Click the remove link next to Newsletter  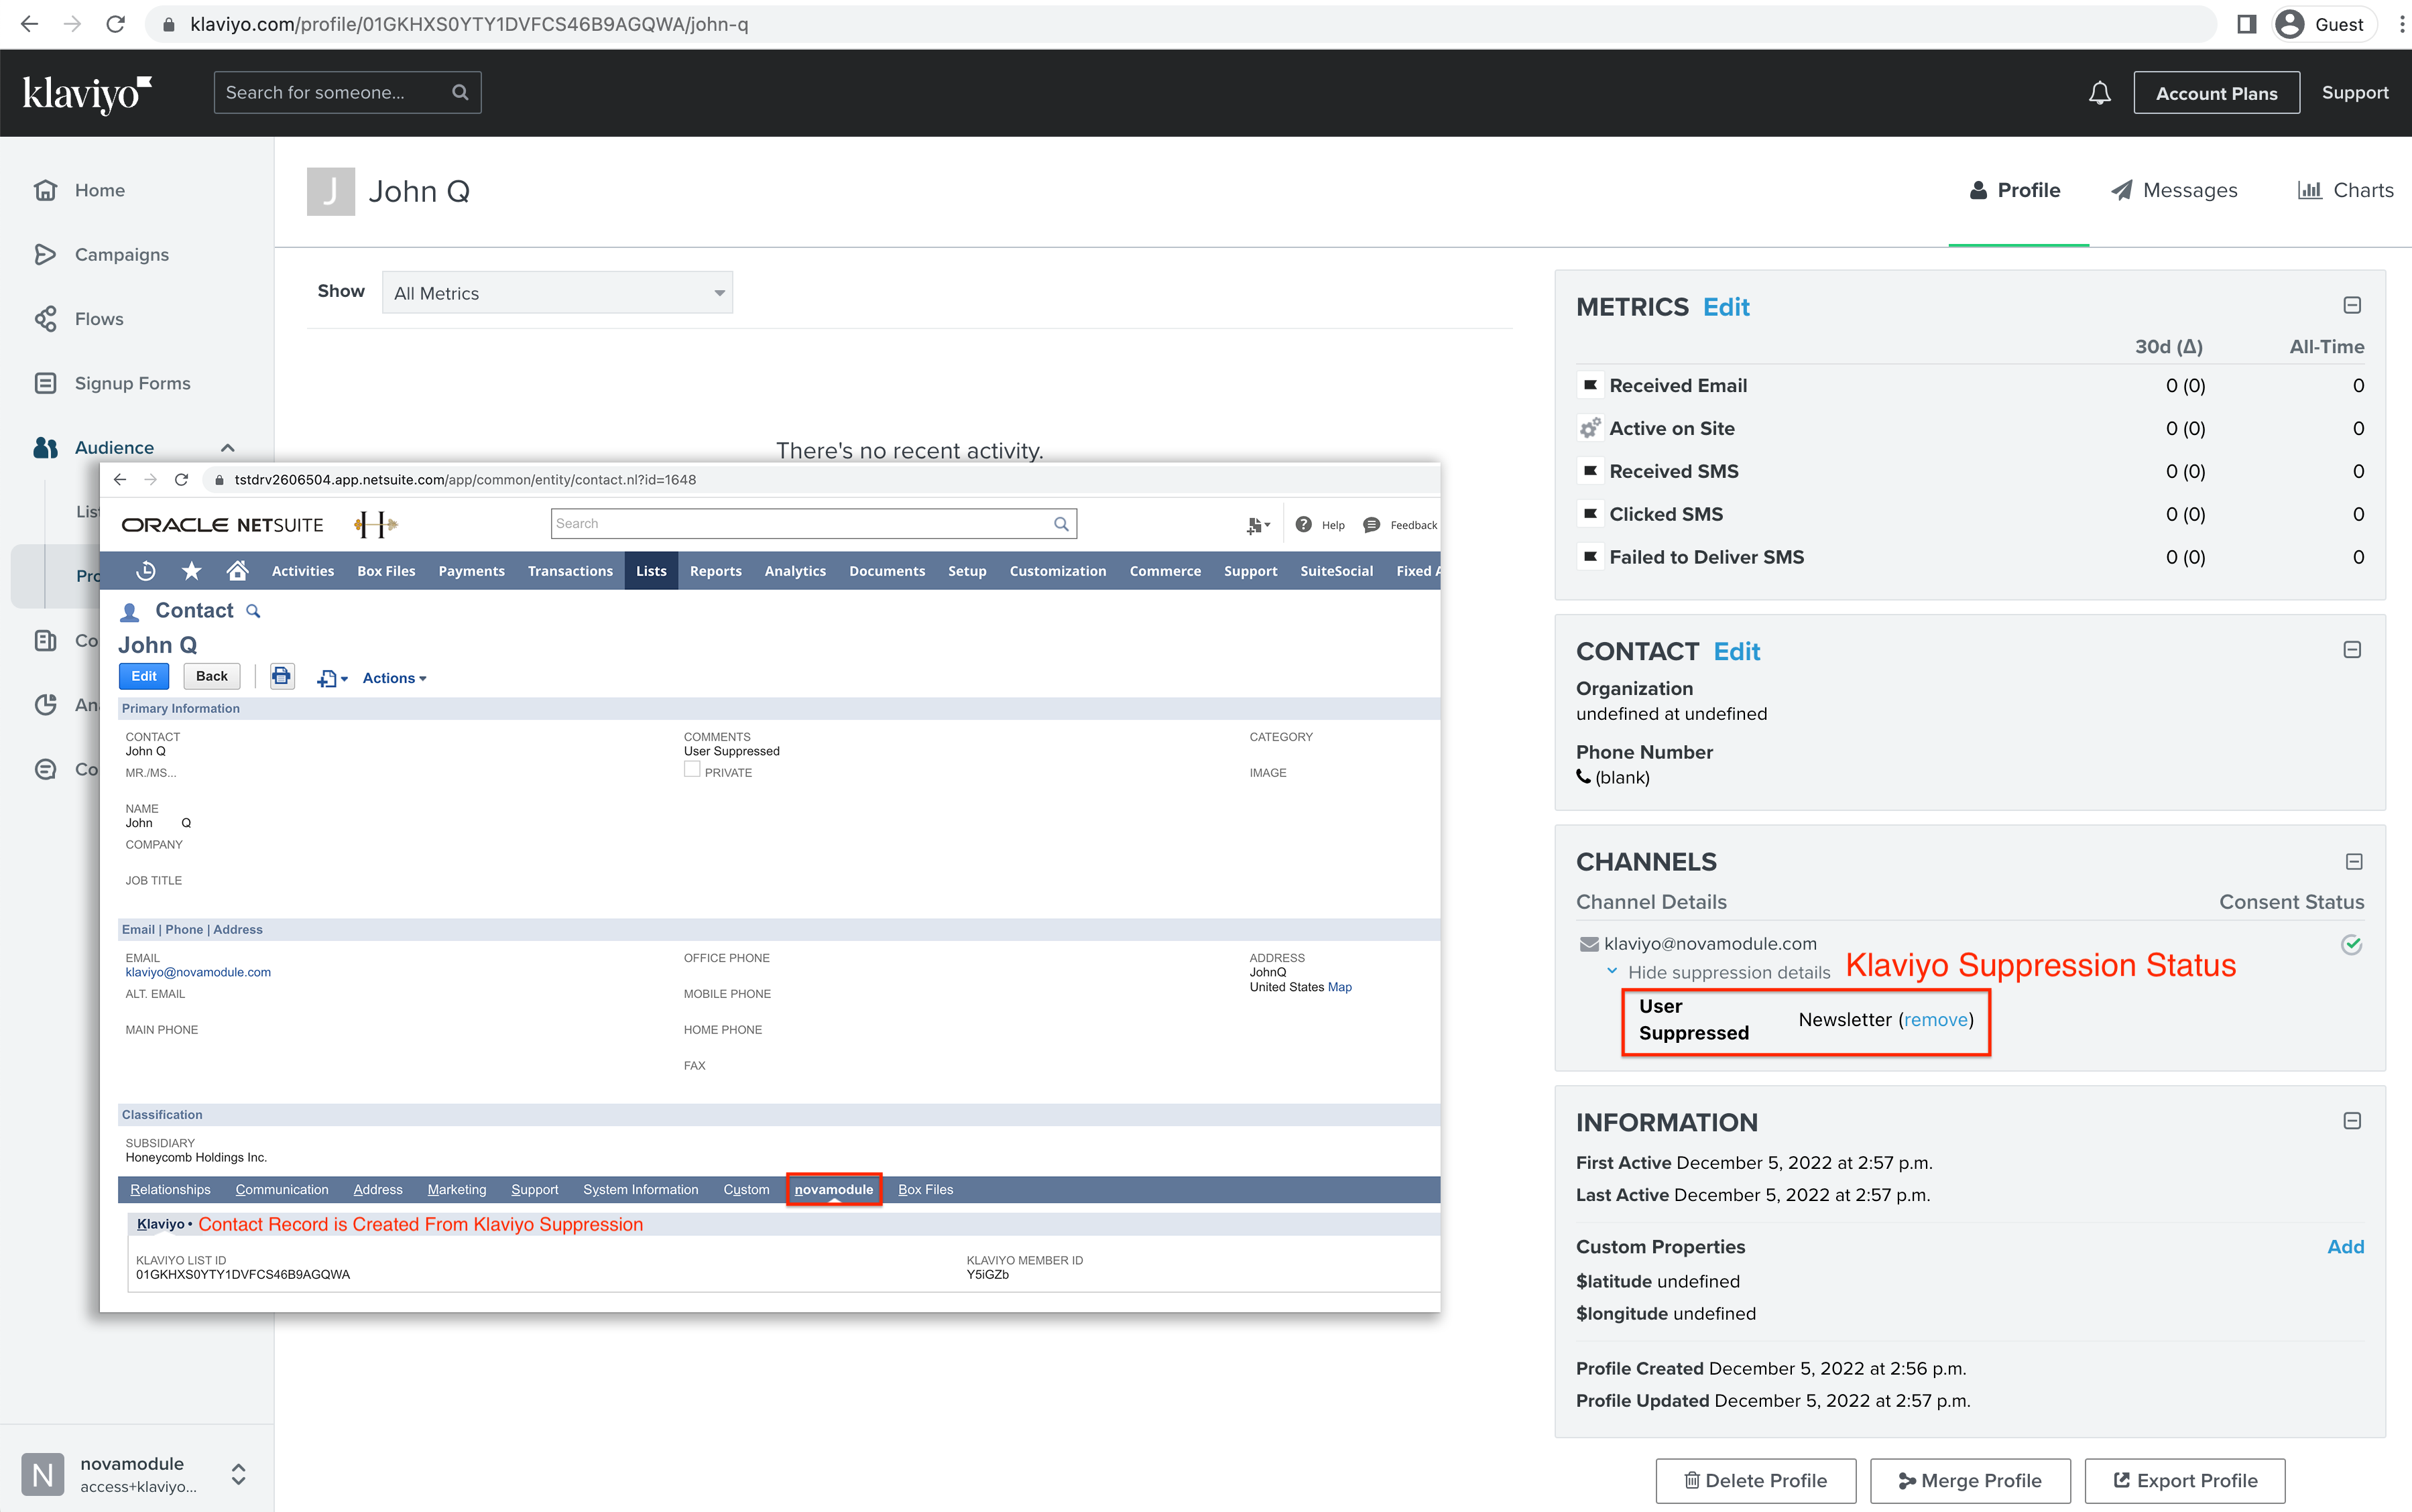[x=1936, y=1019]
